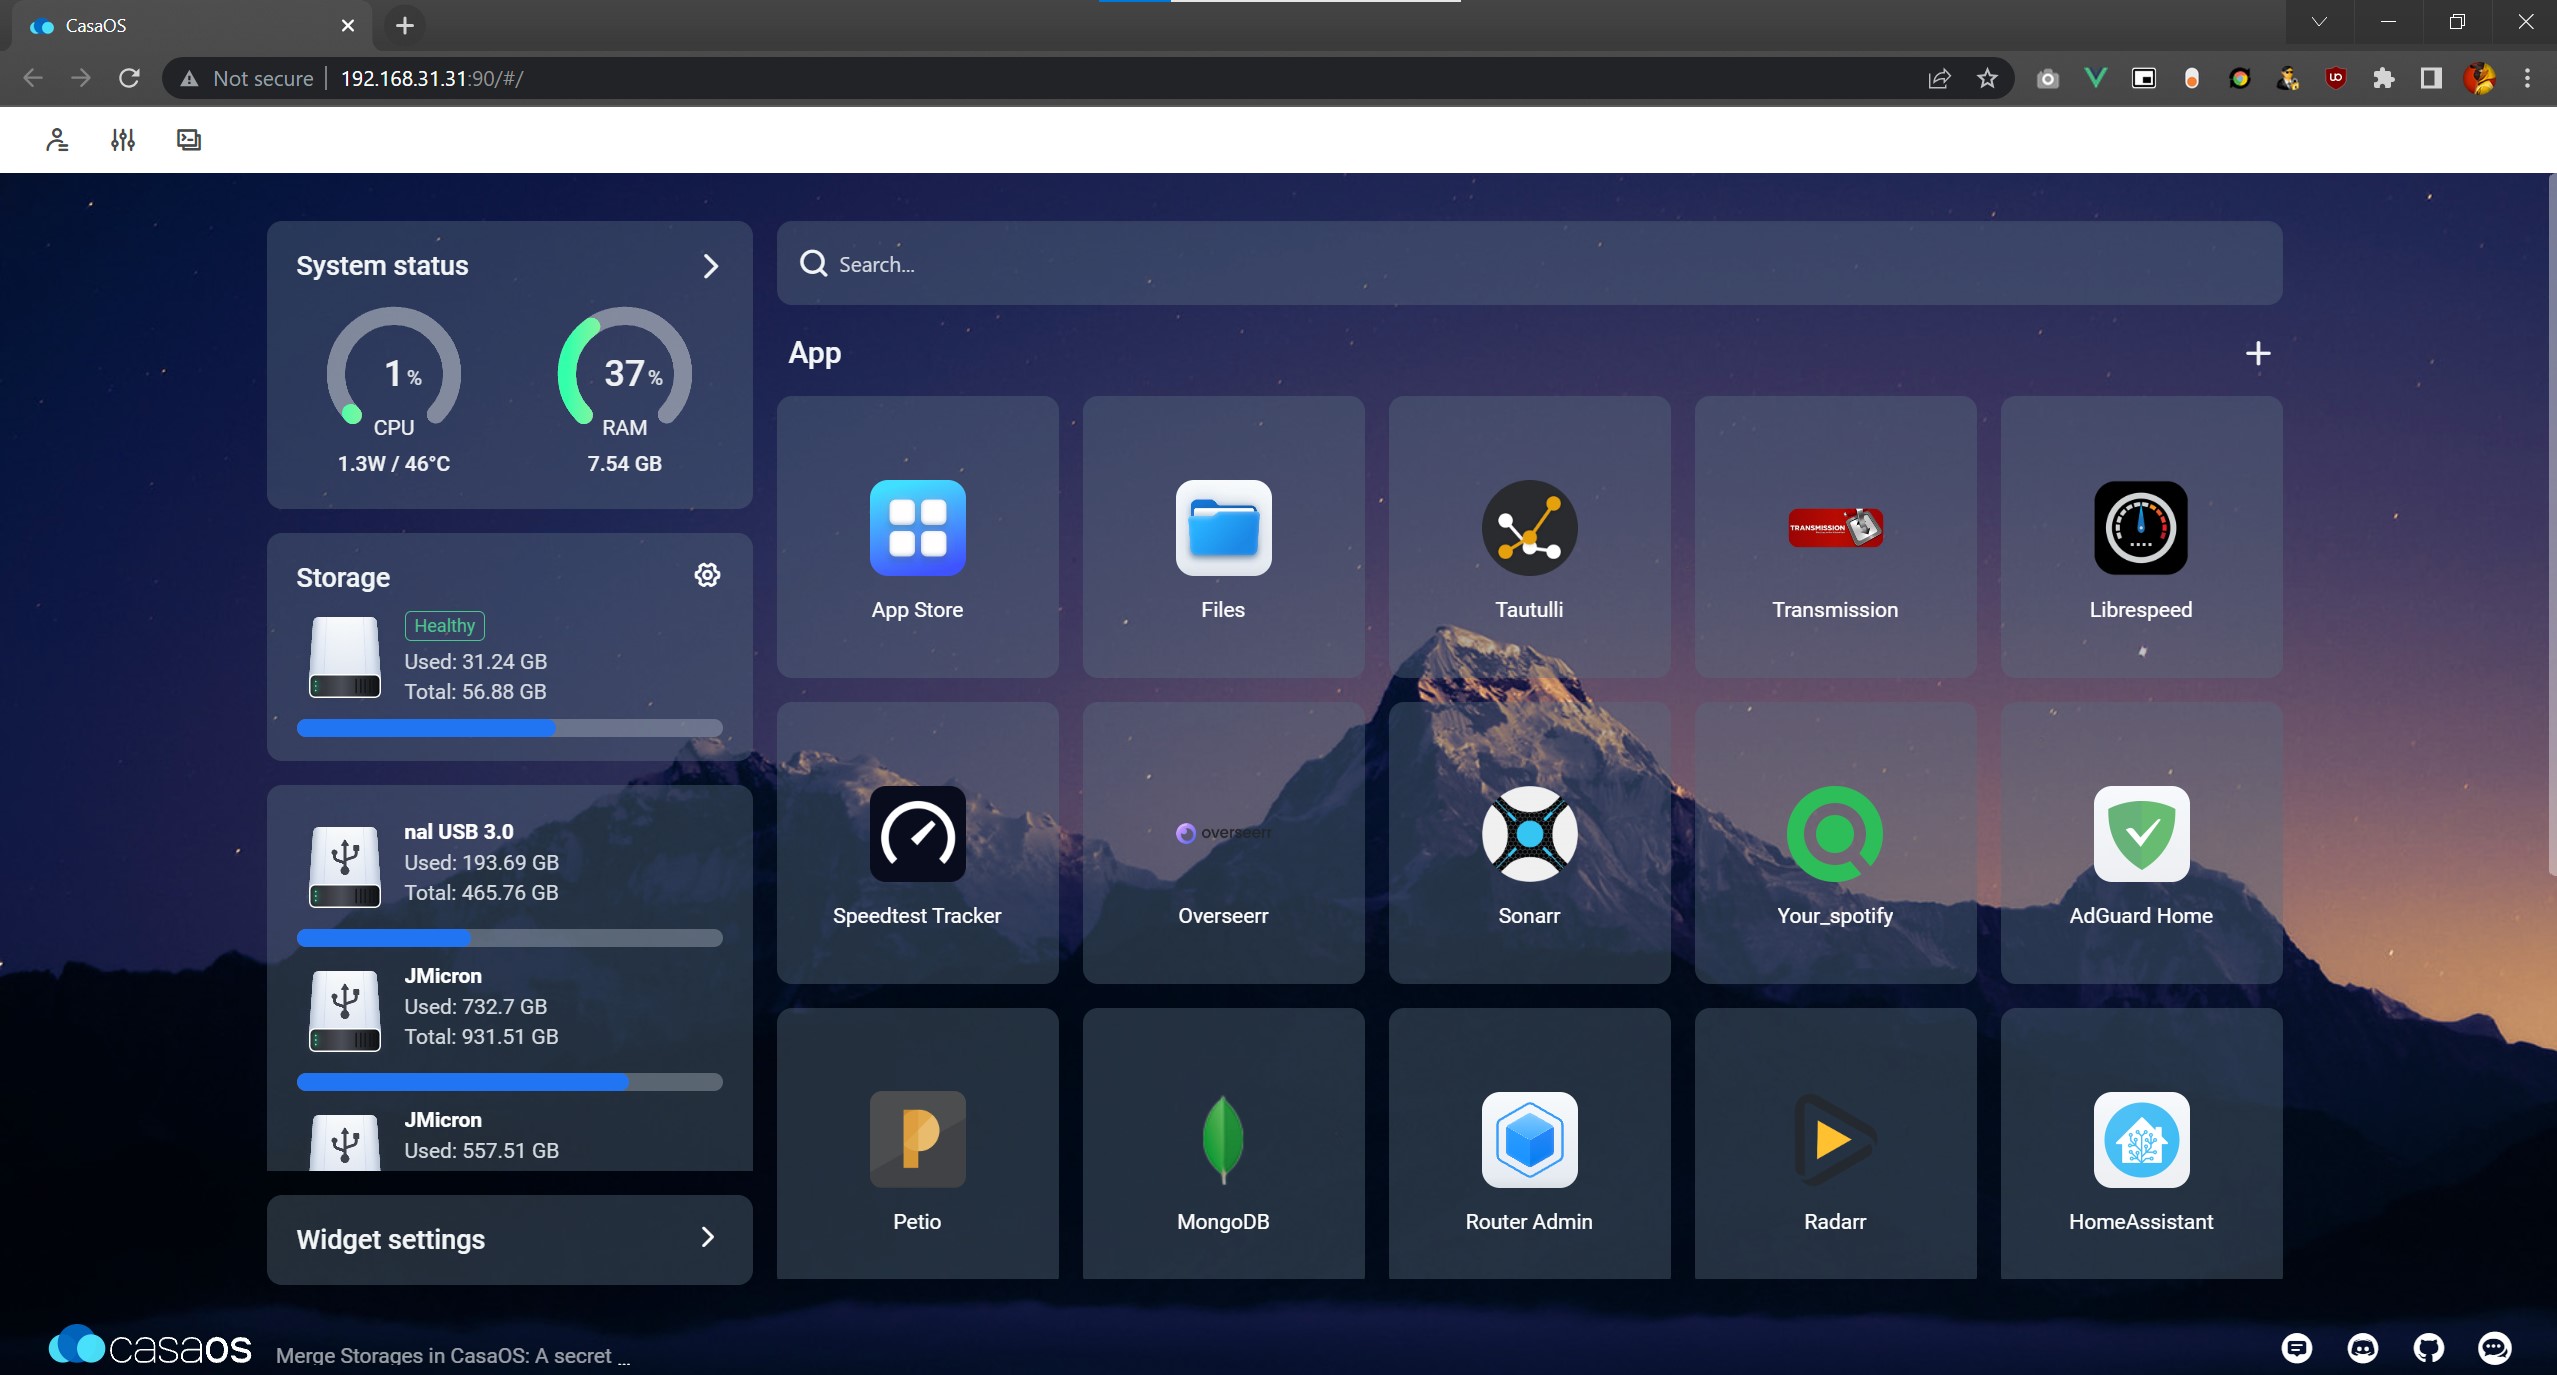The width and height of the screenshot is (2557, 1375).
Task: Open the terminal icon in top bar
Action: [x=188, y=140]
